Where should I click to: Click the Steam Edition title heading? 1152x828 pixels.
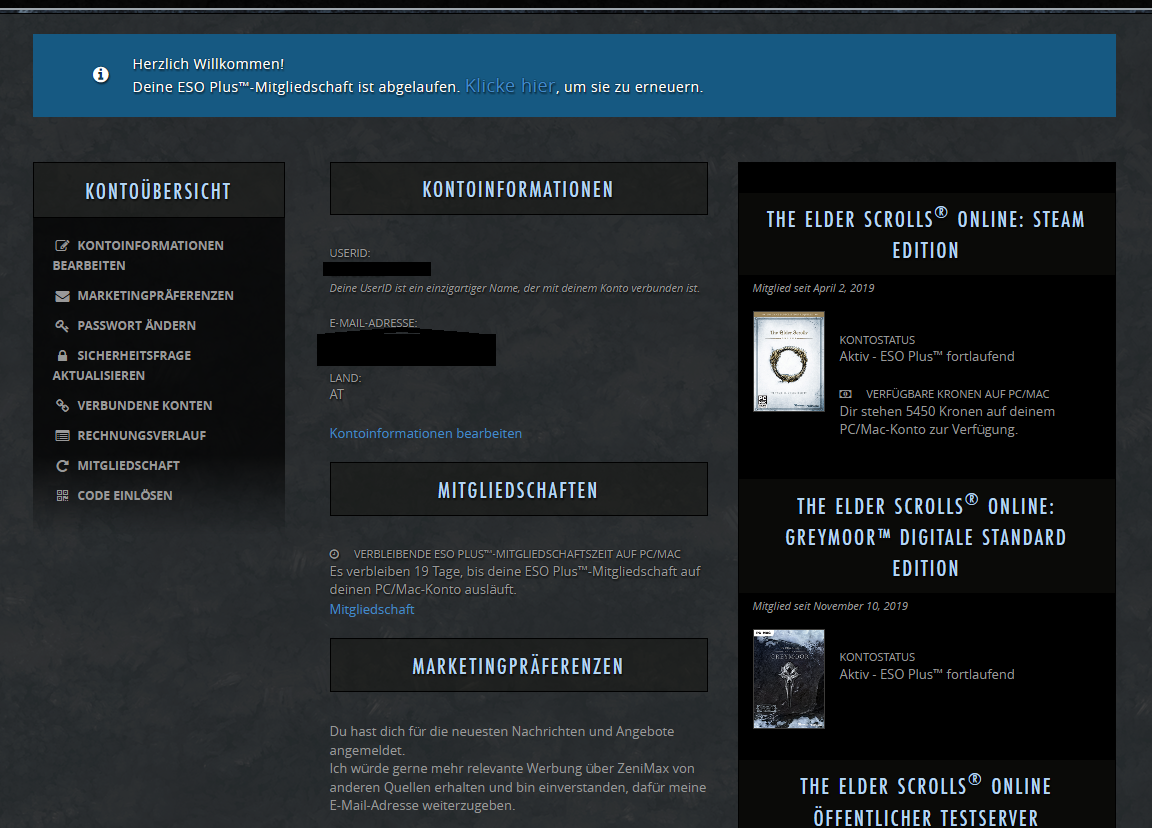[926, 234]
